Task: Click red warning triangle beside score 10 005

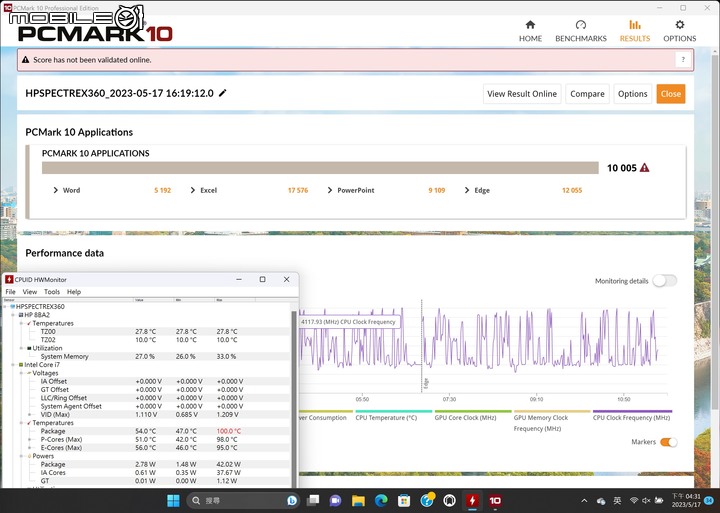Action: point(645,168)
